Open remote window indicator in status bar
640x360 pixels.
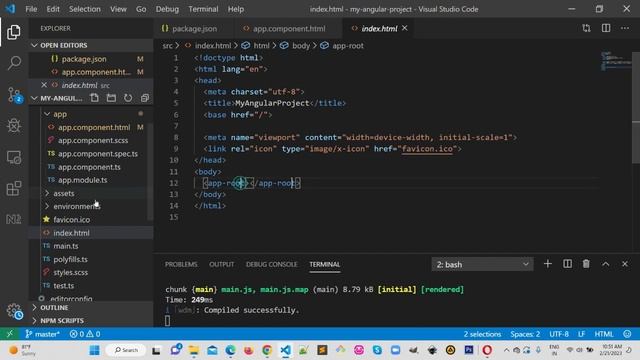(9, 334)
